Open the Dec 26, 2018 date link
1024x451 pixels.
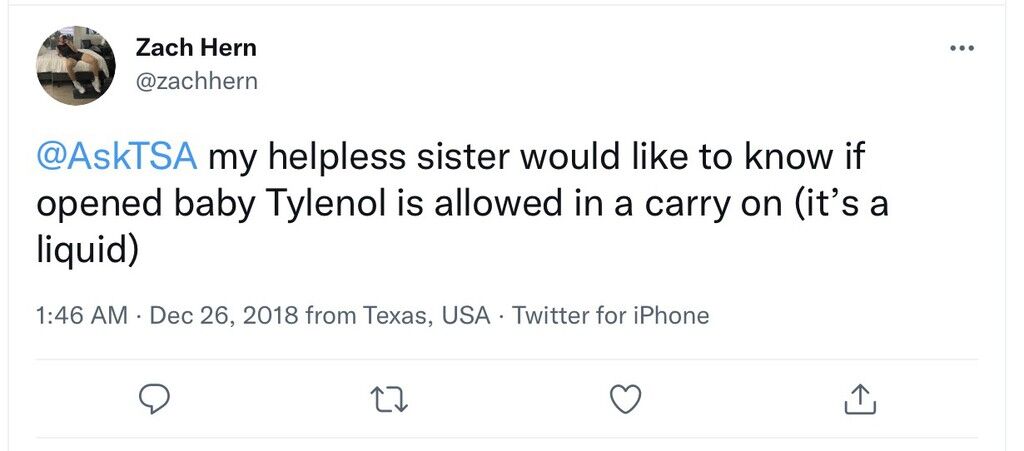pos(225,315)
